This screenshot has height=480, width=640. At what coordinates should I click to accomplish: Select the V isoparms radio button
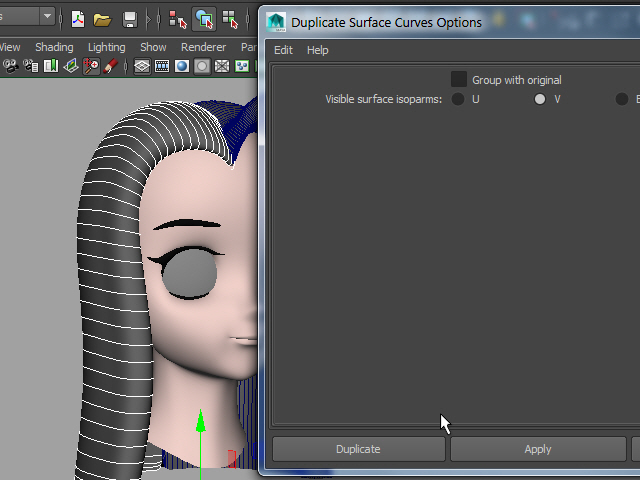tap(540, 99)
